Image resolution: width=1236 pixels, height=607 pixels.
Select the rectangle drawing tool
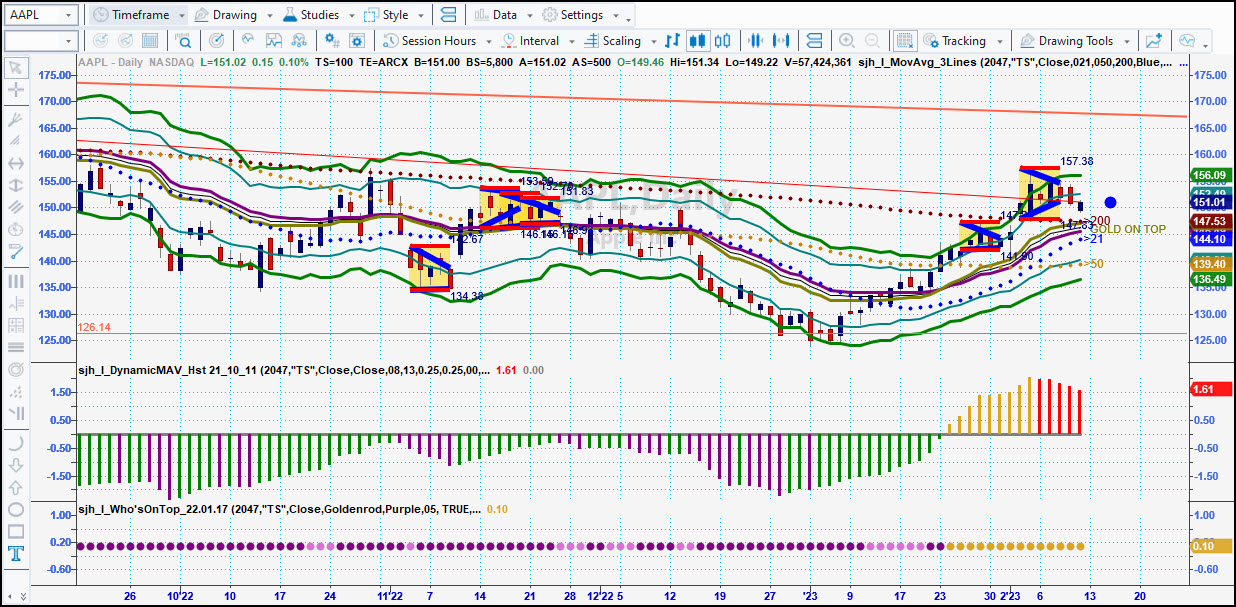tap(15, 532)
